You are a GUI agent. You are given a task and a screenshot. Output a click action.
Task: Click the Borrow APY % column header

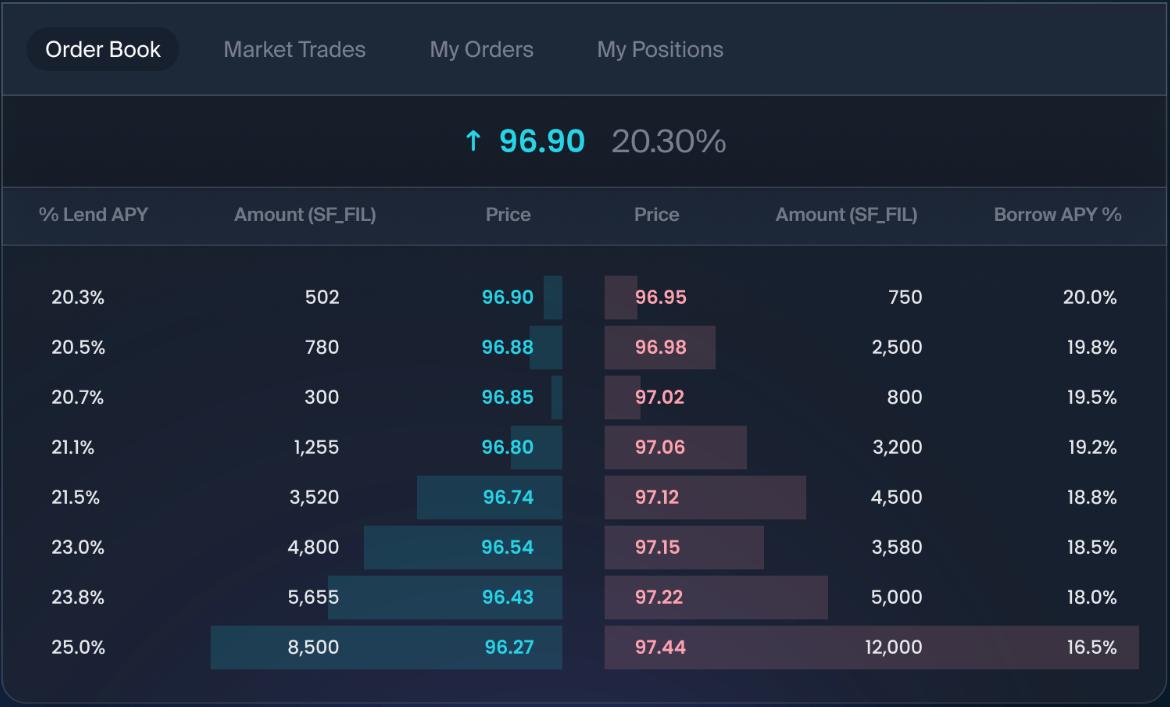pos(1057,214)
